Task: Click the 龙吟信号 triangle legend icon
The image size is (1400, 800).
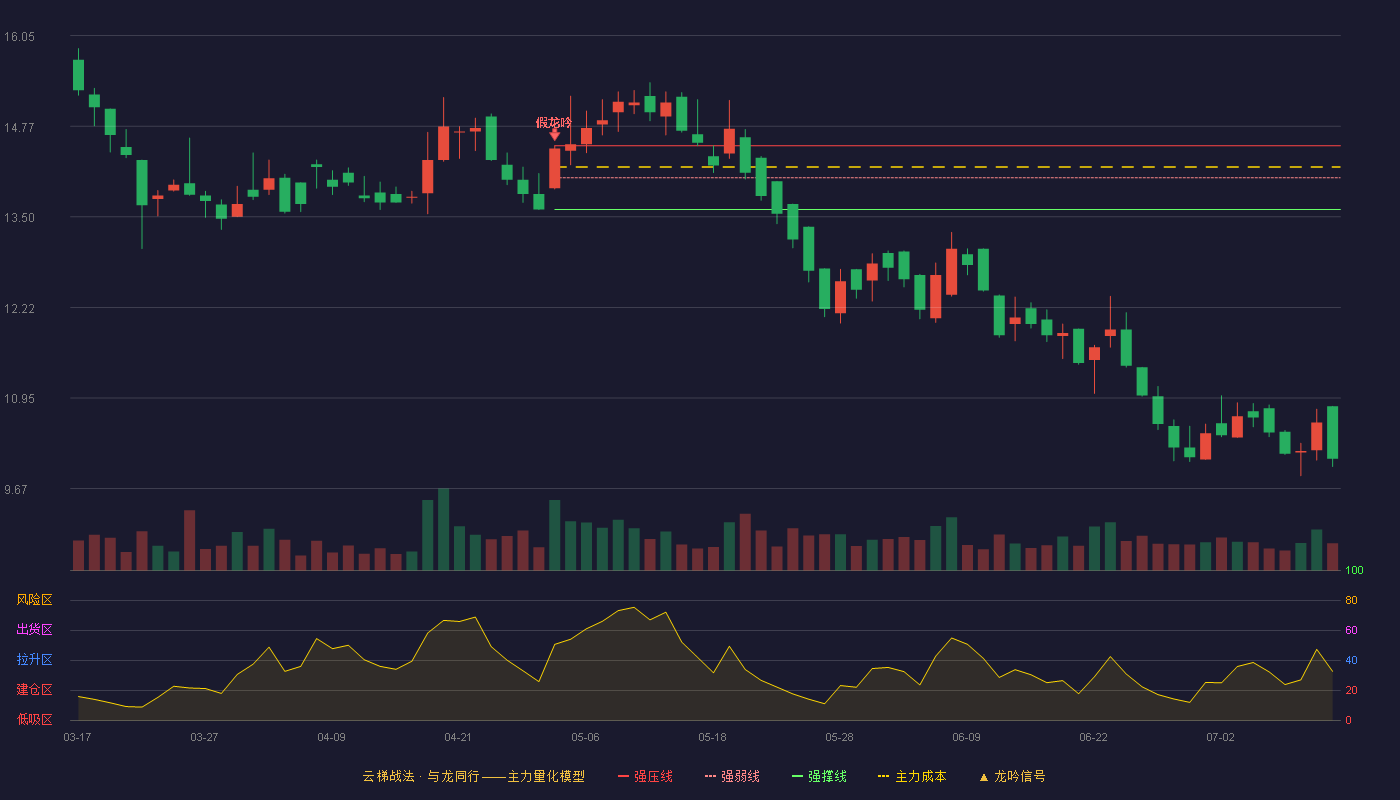Action: (x=983, y=777)
